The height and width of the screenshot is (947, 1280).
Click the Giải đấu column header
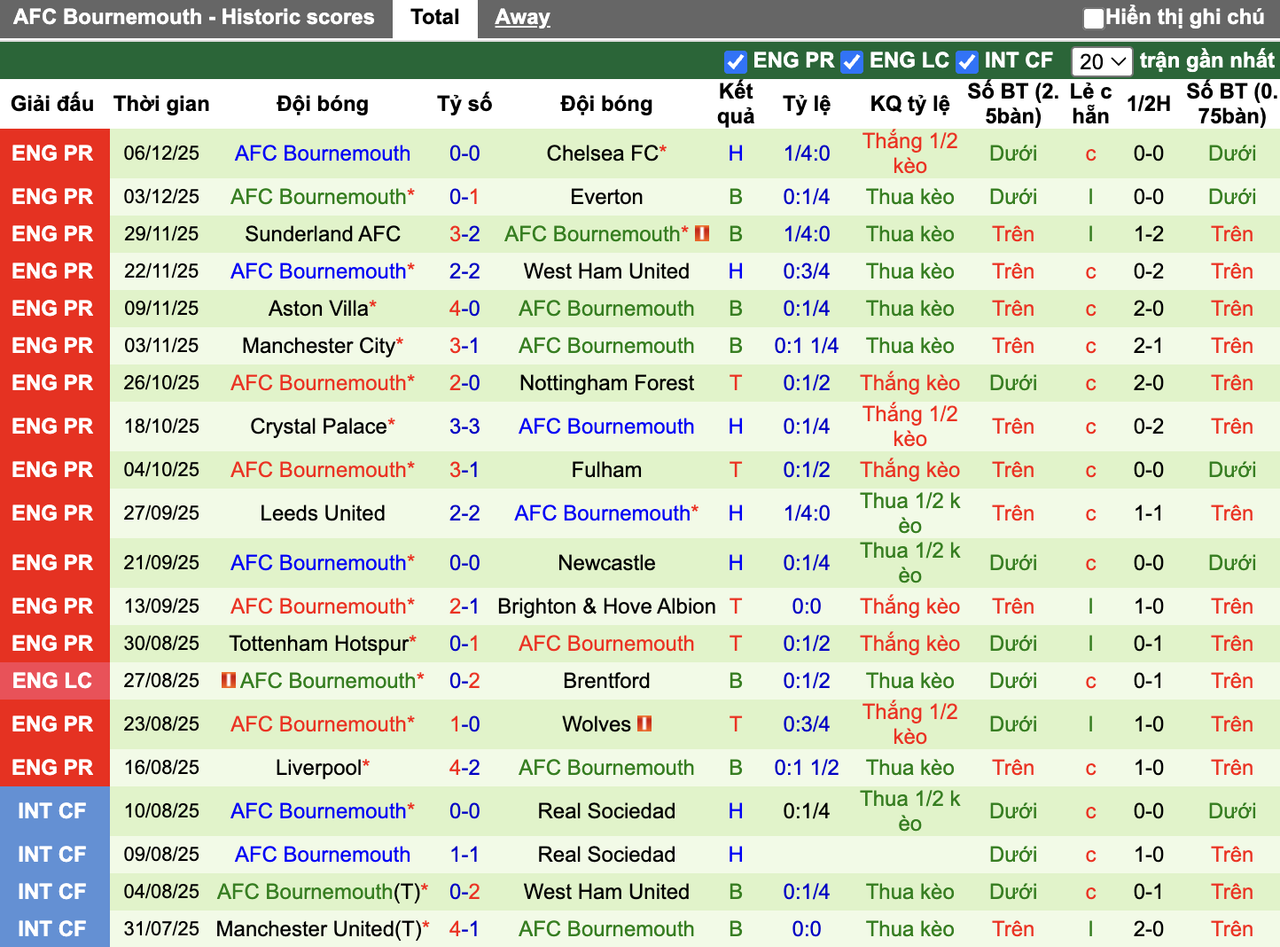(x=52, y=104)
